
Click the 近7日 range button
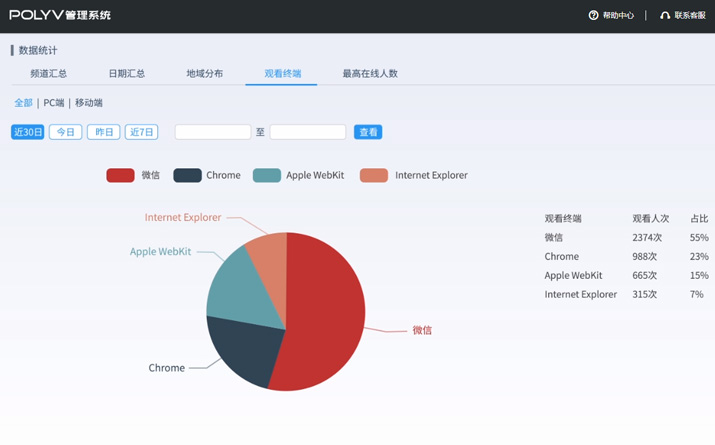tap(141, 132)
